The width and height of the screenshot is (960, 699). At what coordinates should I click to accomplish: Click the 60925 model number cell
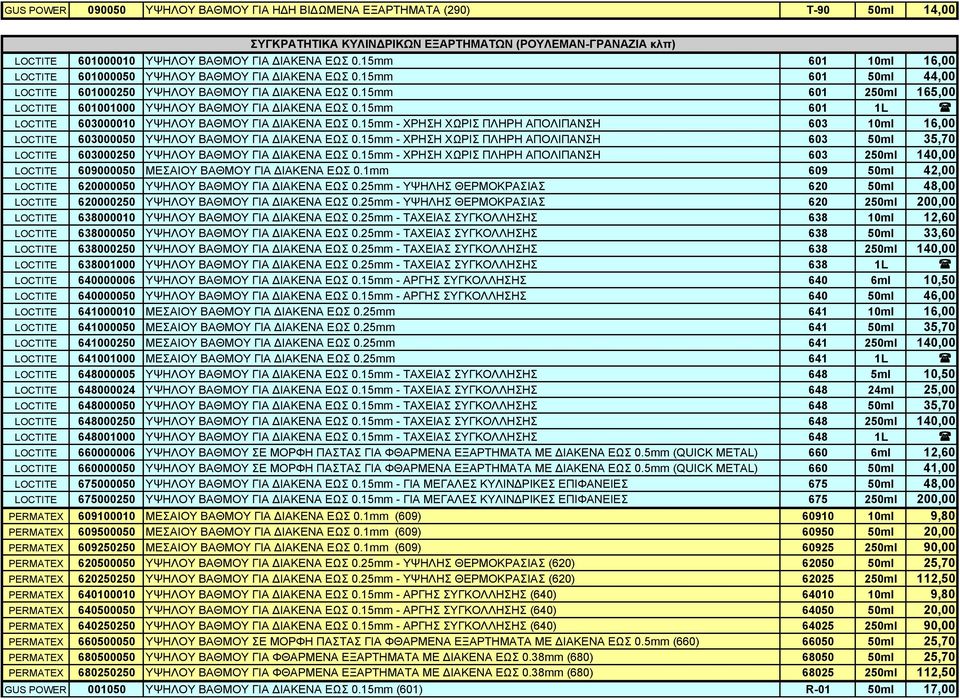(x=817, y=548)
